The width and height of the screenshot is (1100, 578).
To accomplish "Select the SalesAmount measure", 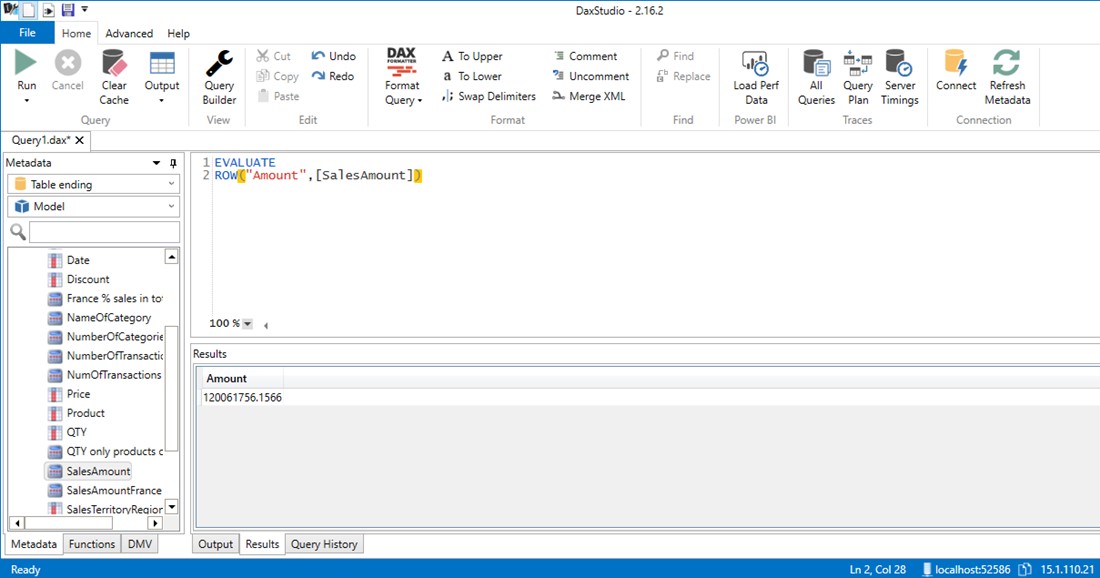I will tap(89, 471).
